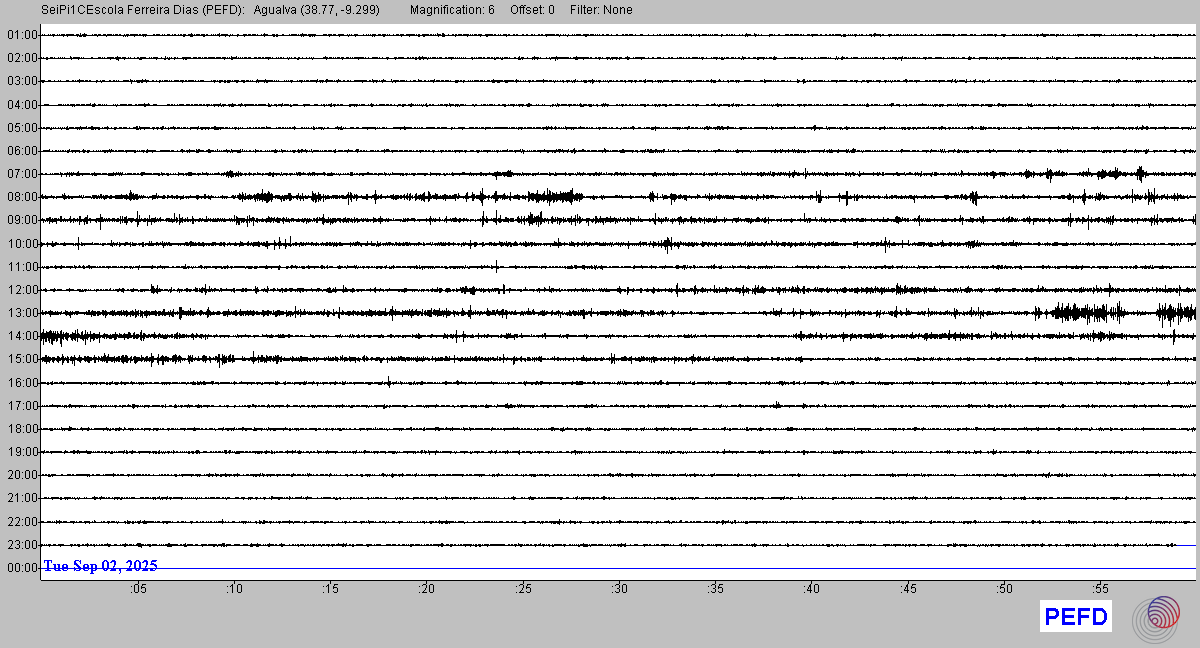Click the blue PEFD logo box
Image resolution: width=1200 pixels, height=648 pixels.
(x=1076, y=617)
